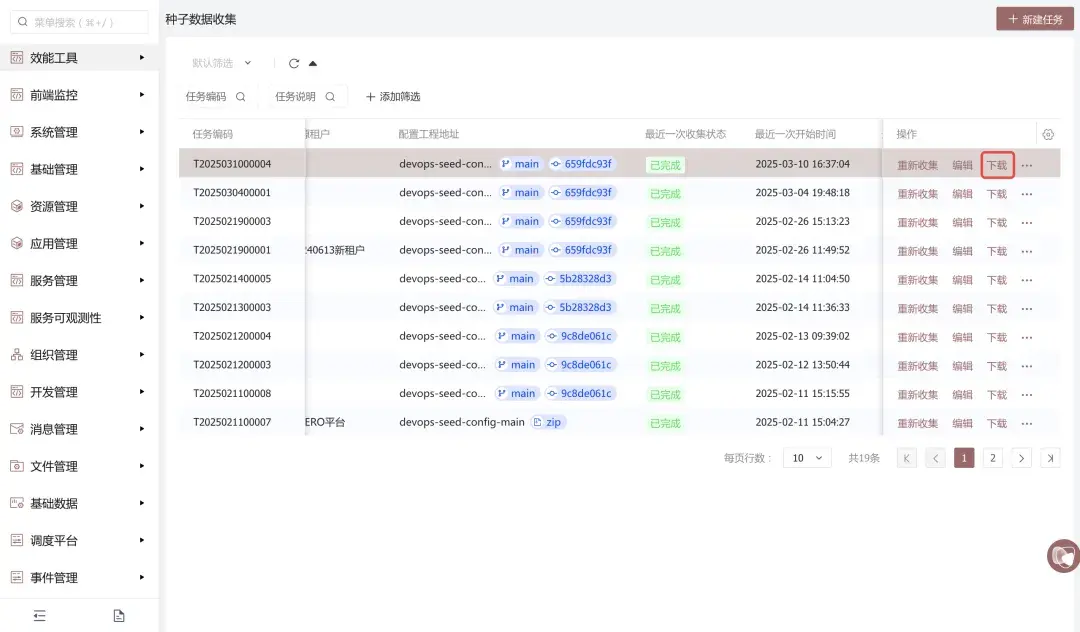
Task: Open the 默认筛选 filter dropdown
Action: pyautogui.click(x=222, y=63)
